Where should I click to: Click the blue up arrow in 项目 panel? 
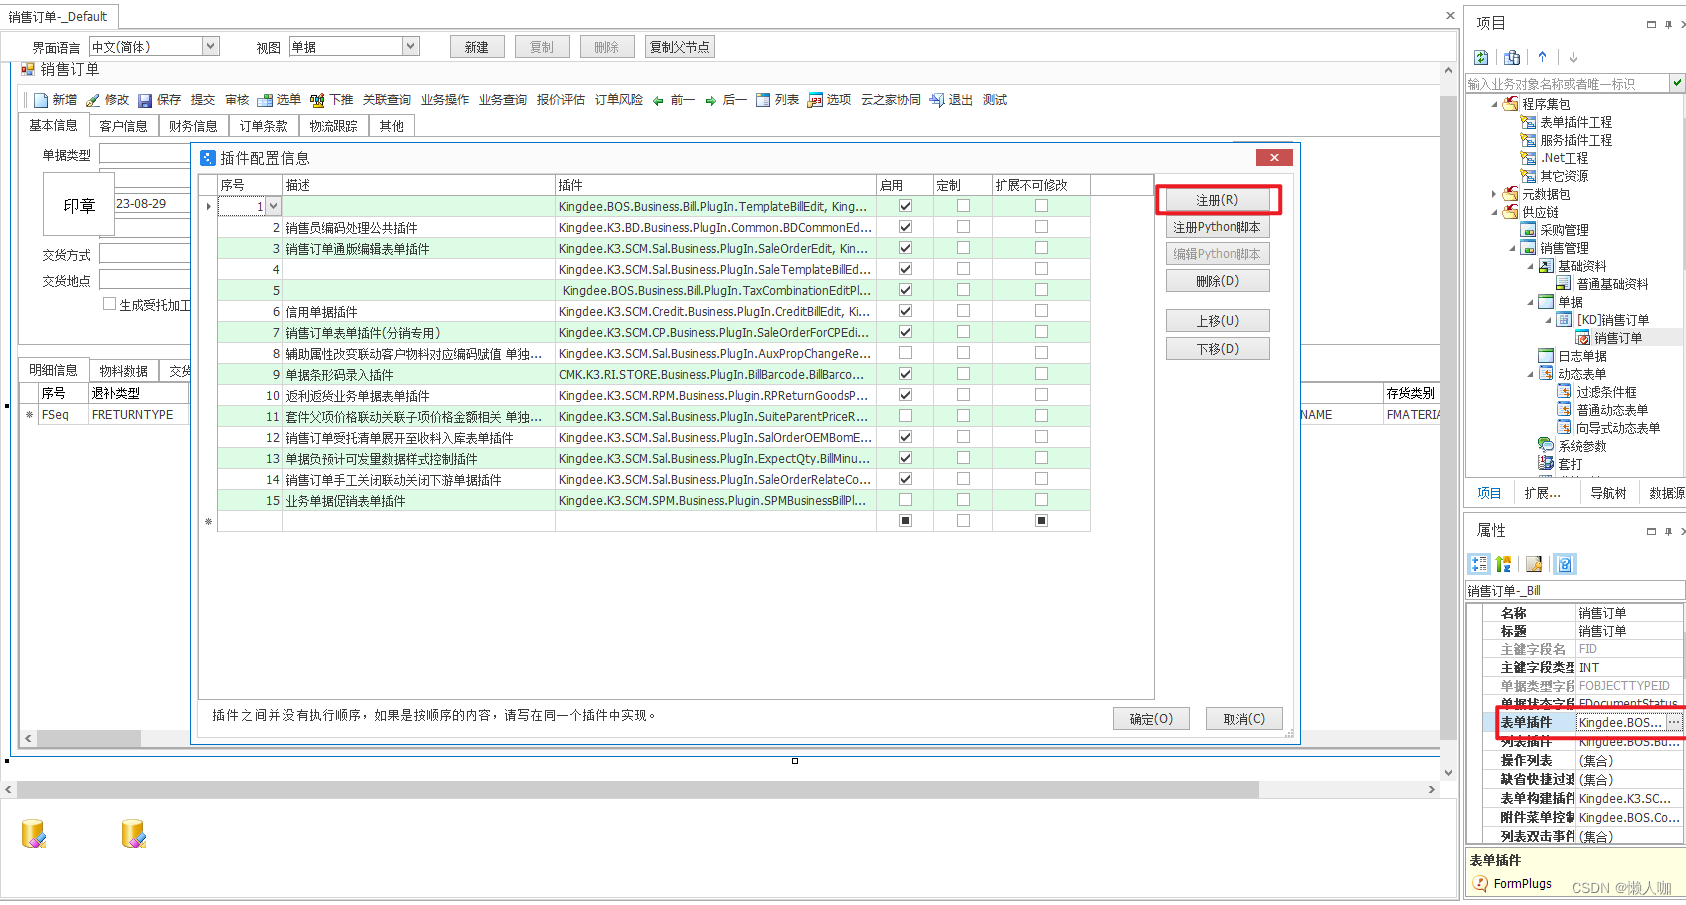pyautogui.click(x=1542, y=57)
